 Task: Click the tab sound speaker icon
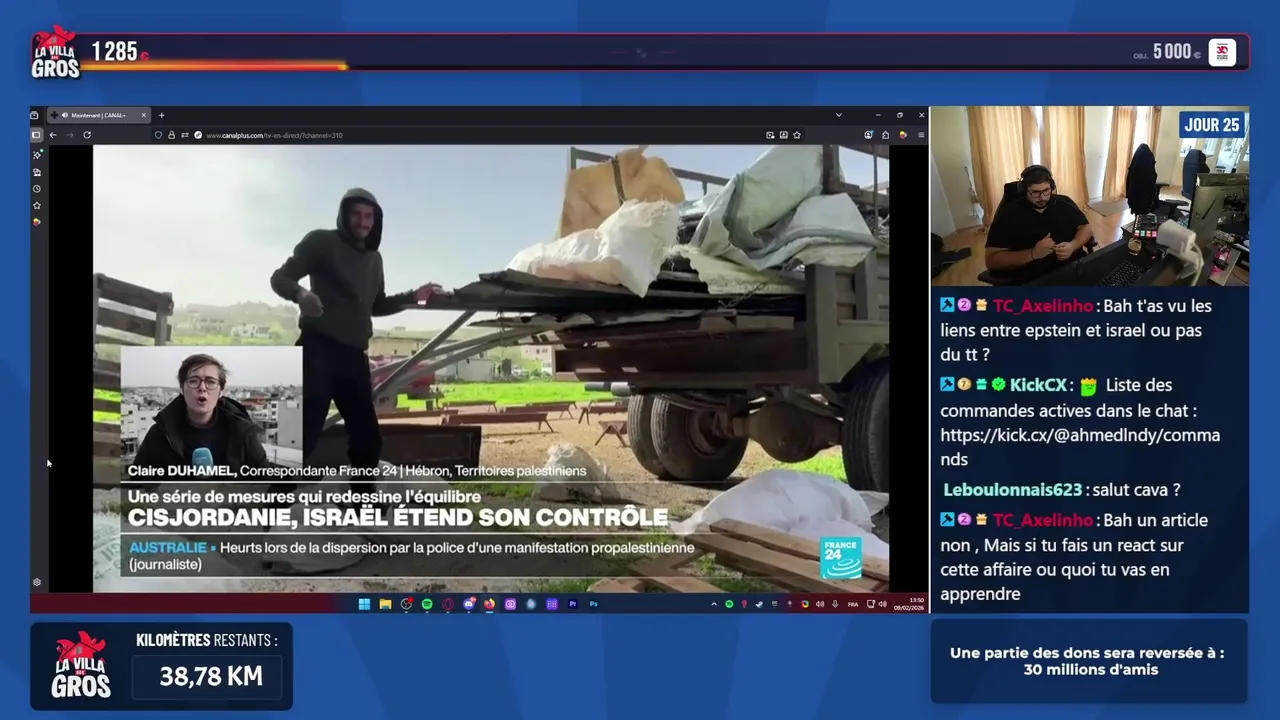click(x=65, y=115)
